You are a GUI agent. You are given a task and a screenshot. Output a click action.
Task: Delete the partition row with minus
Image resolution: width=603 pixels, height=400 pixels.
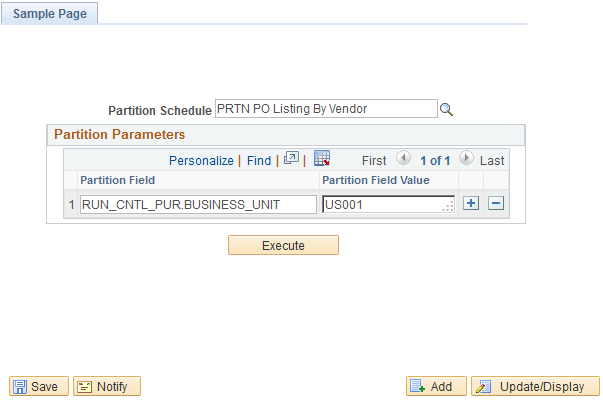pos(496,203)
